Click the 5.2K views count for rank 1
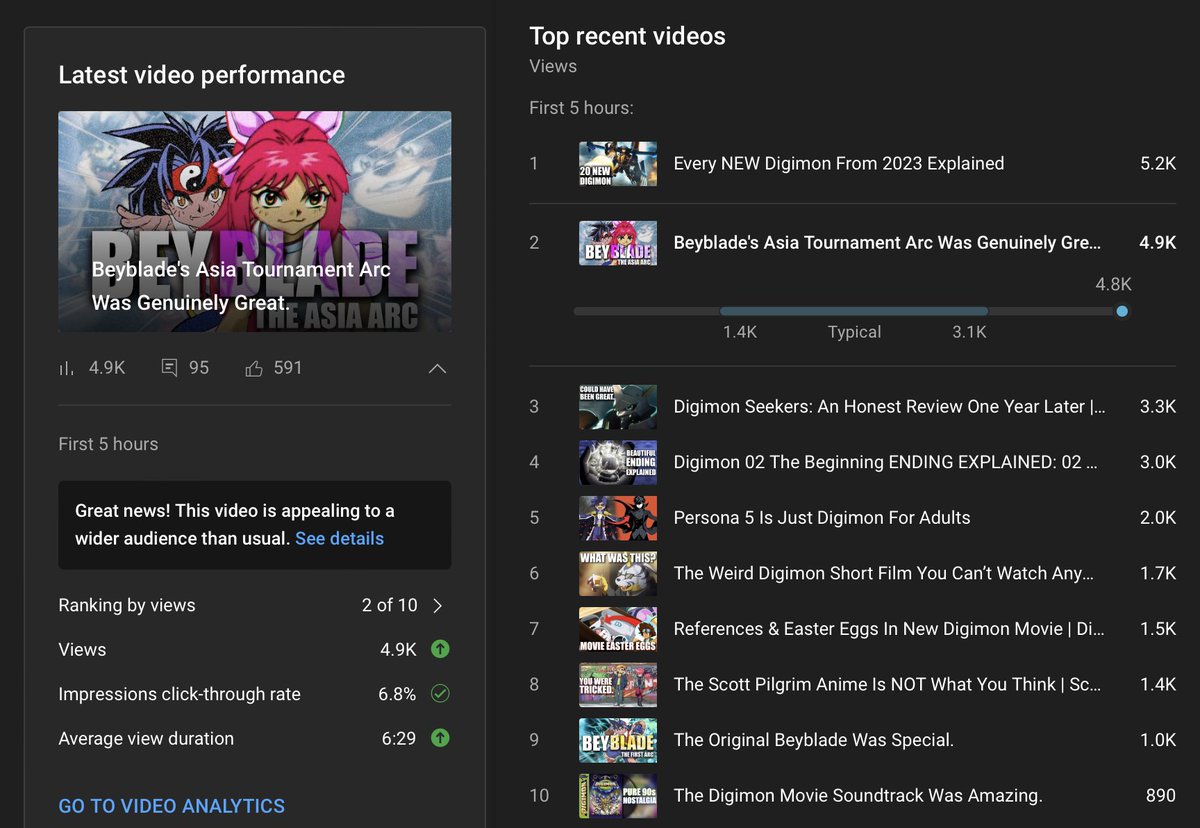This screenshot has width=1200, height=828. pyautogui.click(x=1158, y=164)
